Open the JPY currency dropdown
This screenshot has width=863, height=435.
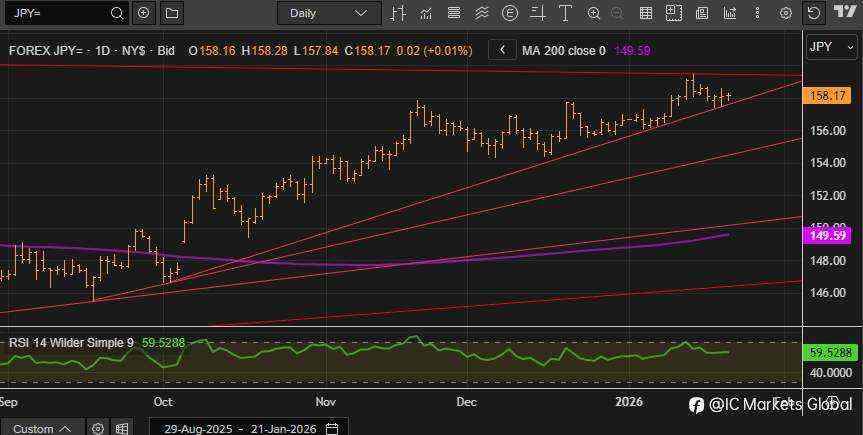point(831,47)
